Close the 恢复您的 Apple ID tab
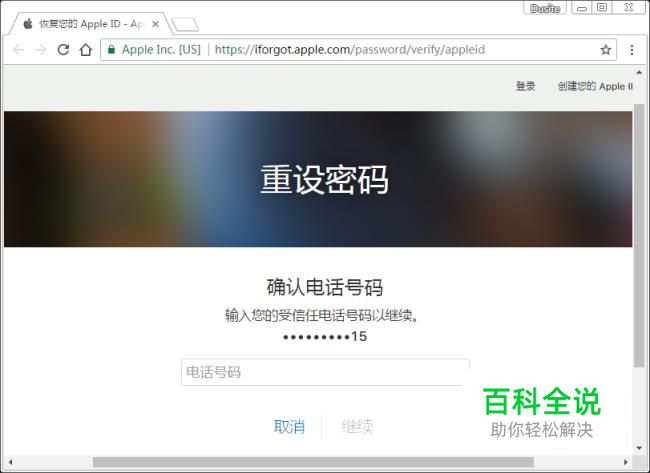650x473 pixels. click(x=155, y=24)
